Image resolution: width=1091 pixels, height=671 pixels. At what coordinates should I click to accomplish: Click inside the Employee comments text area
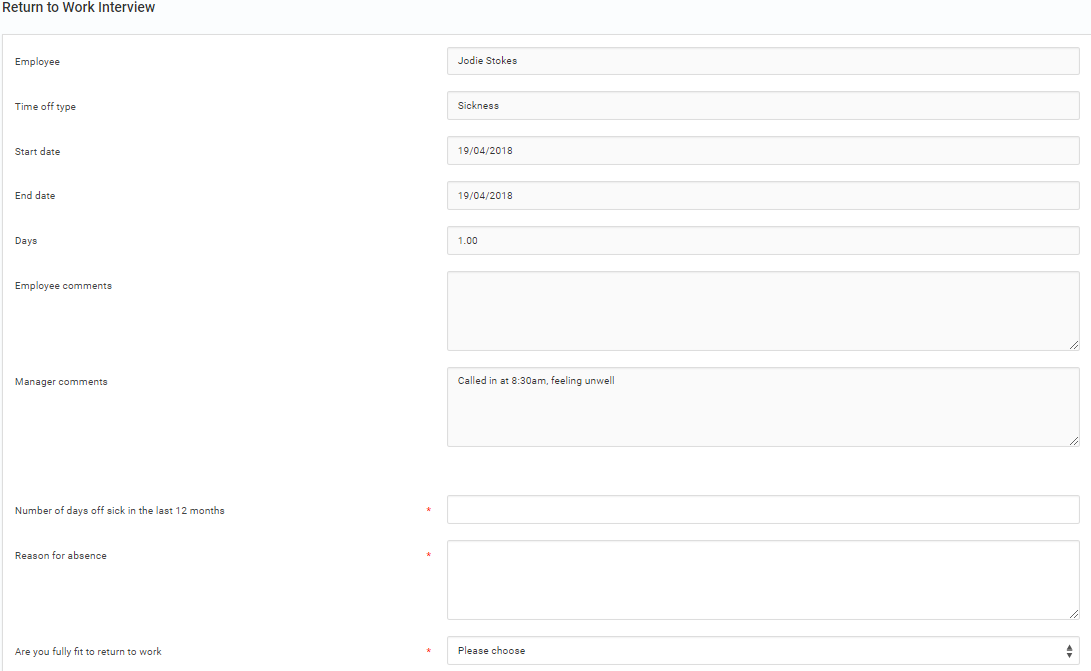click(762, 310)
